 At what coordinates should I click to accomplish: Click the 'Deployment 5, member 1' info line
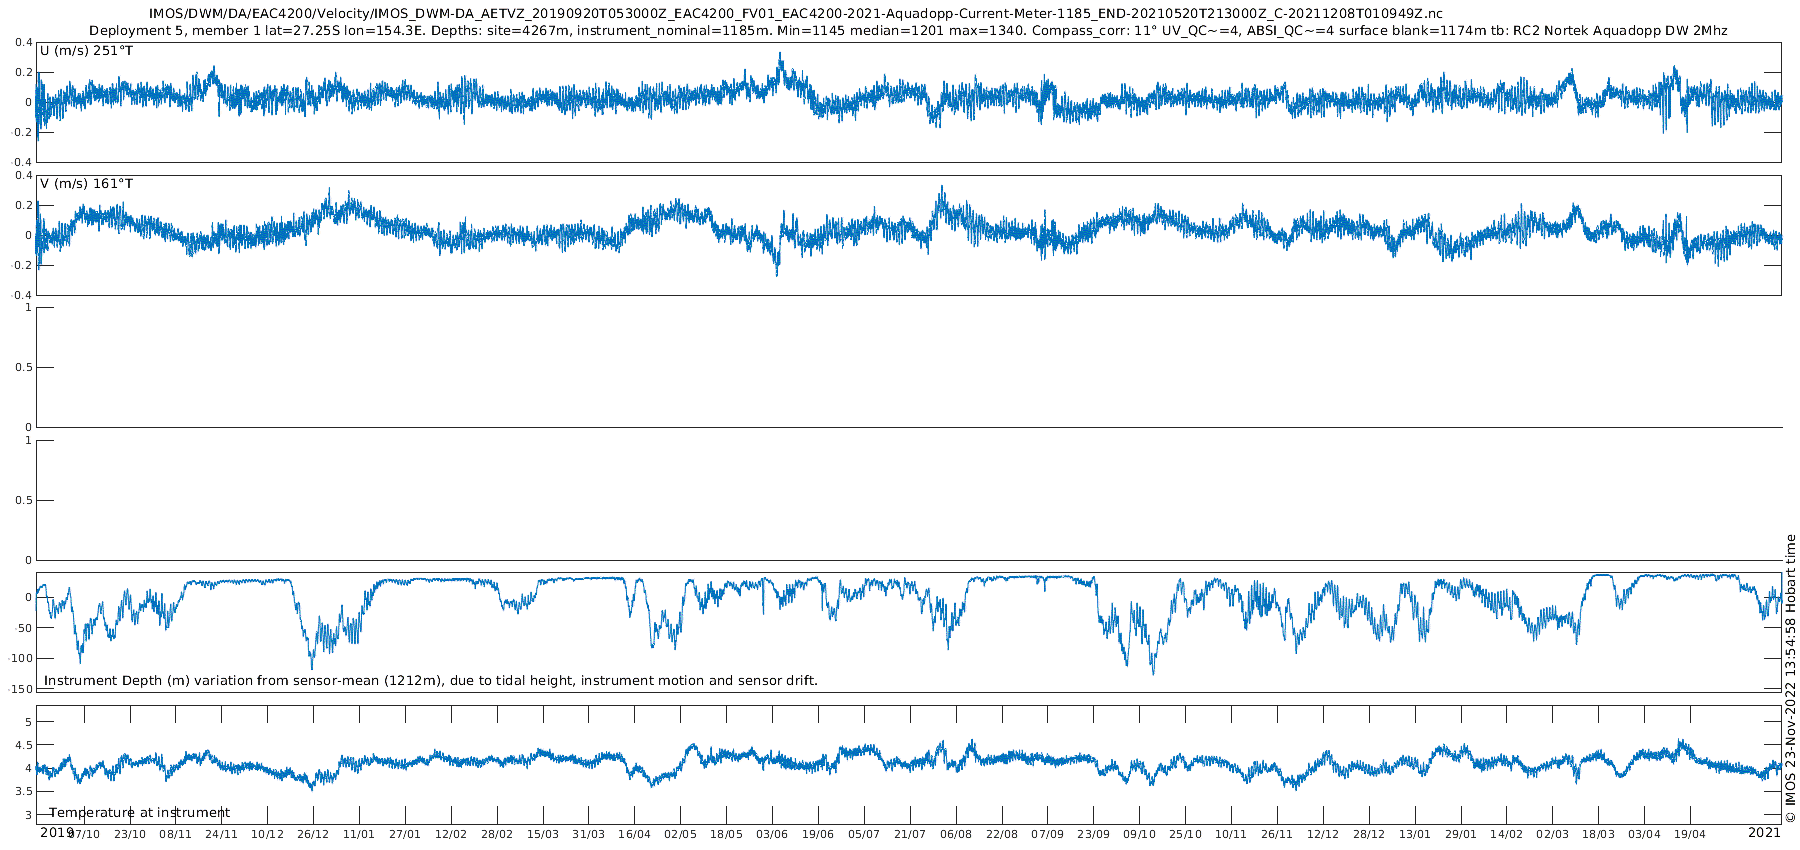[x=908, y=31]
